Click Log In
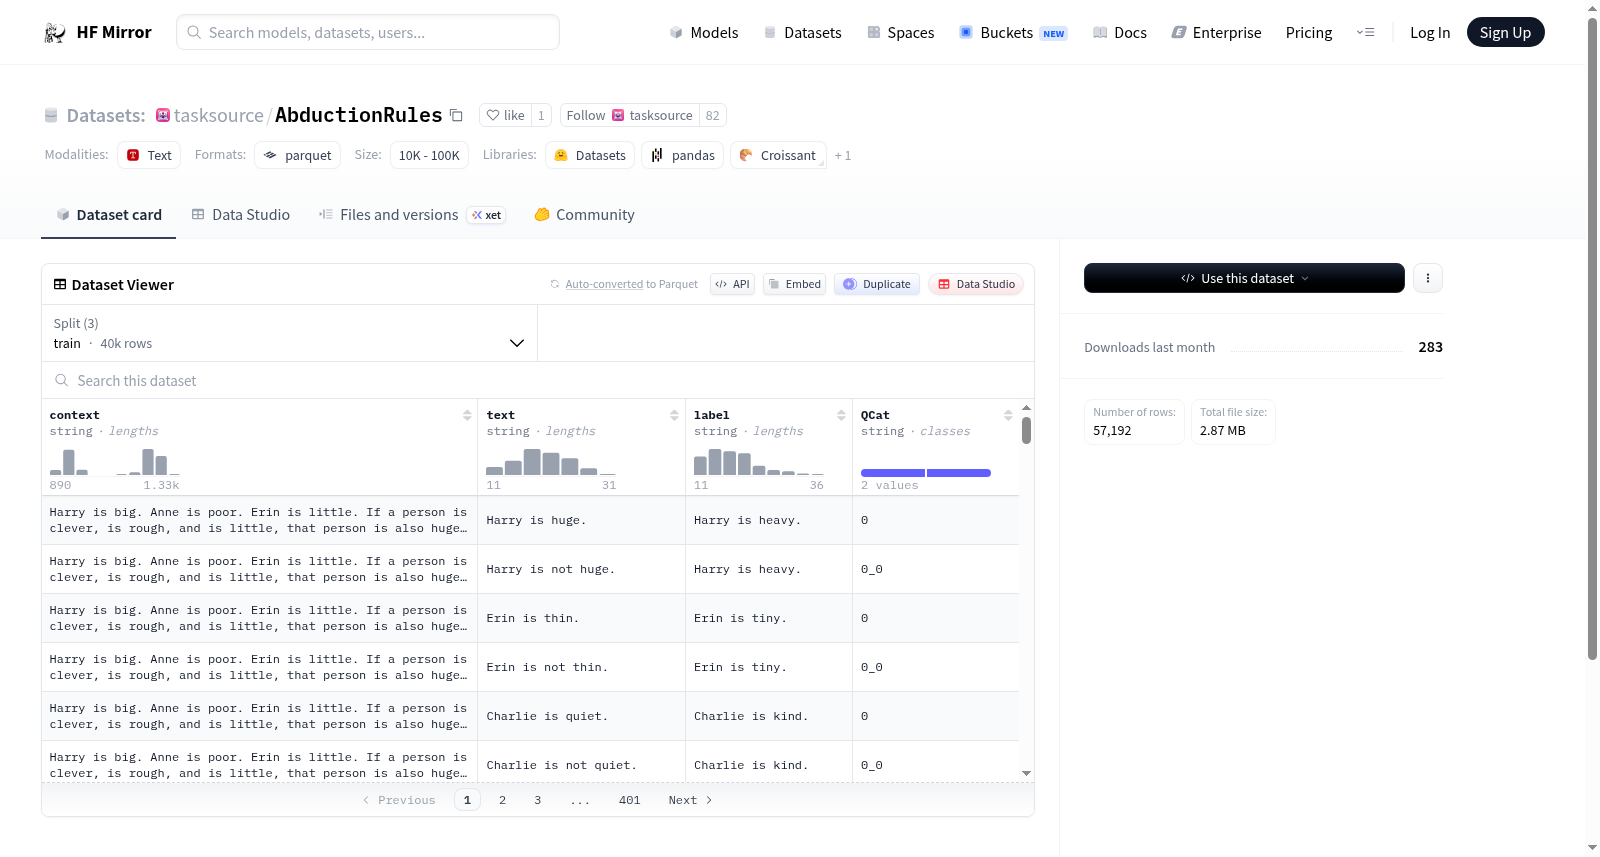 (1429, 32)
